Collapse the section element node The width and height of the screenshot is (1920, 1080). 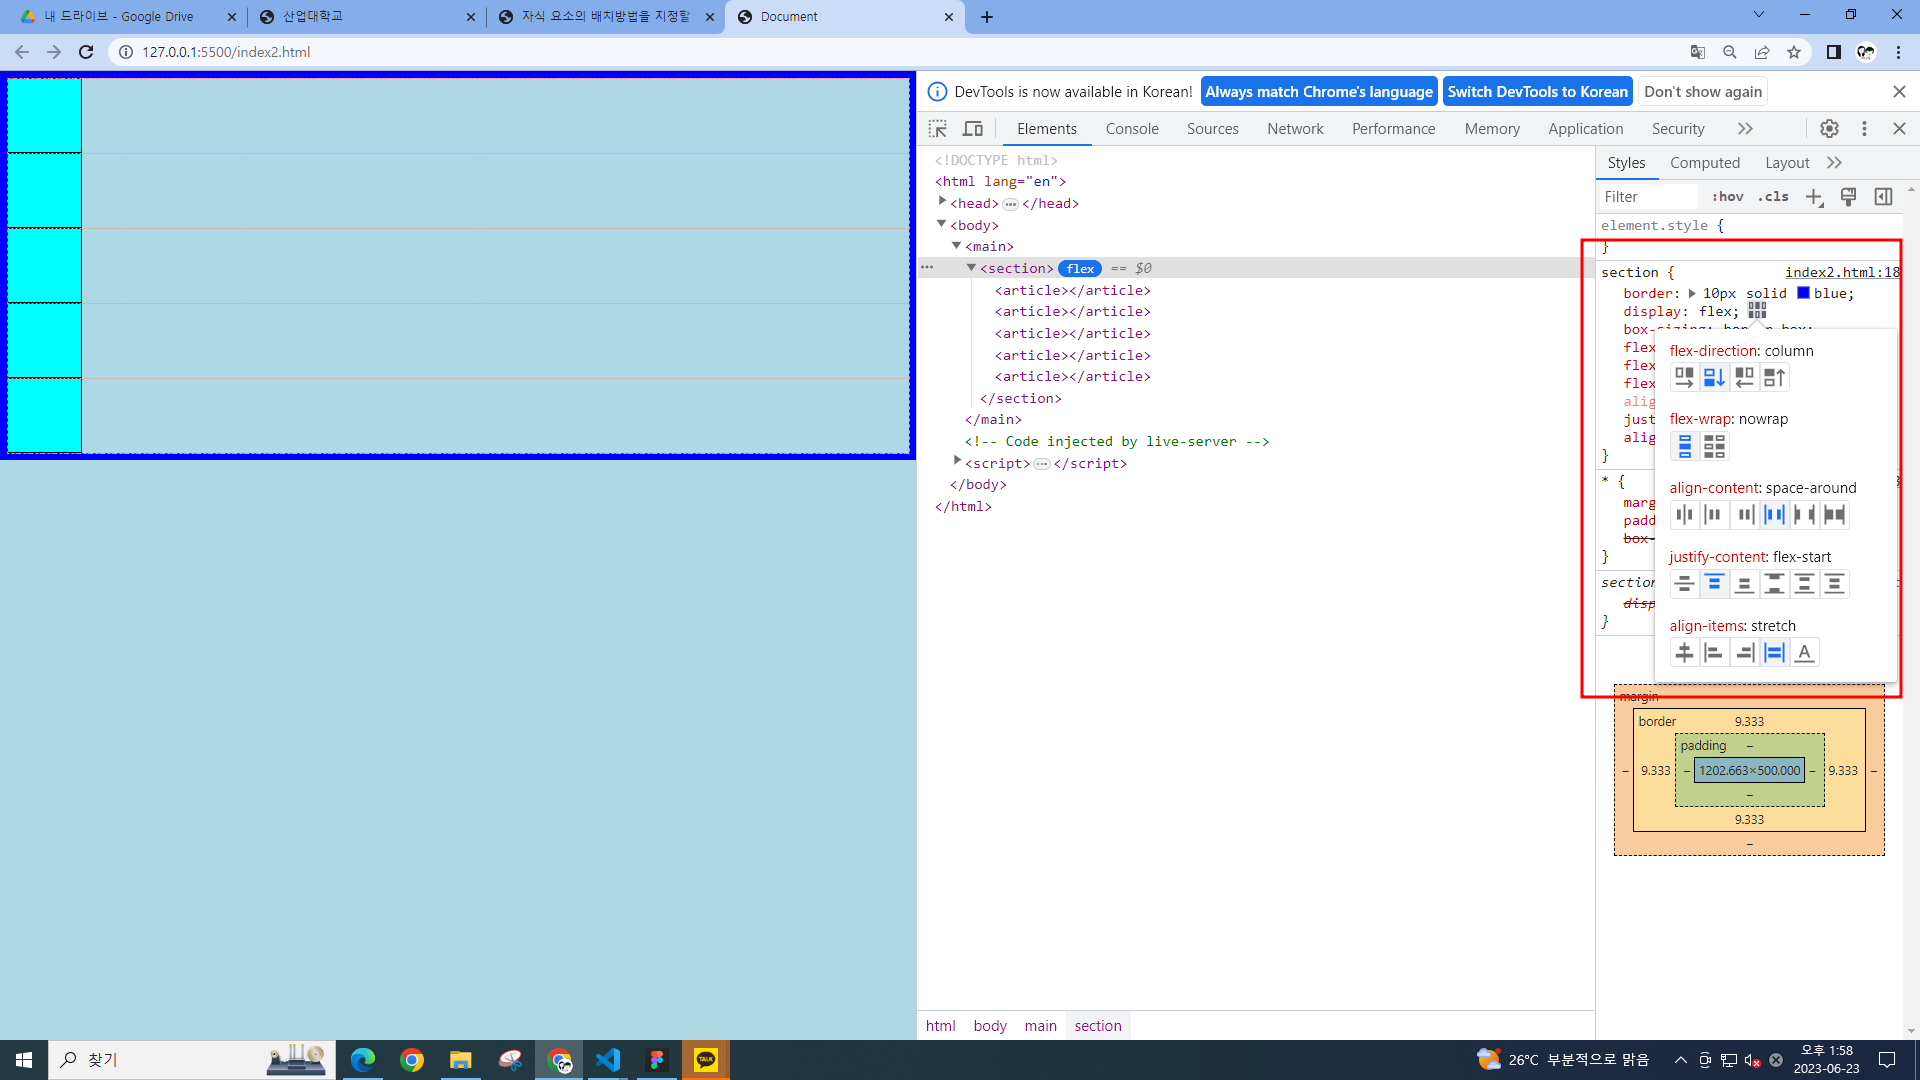point(971,268)
